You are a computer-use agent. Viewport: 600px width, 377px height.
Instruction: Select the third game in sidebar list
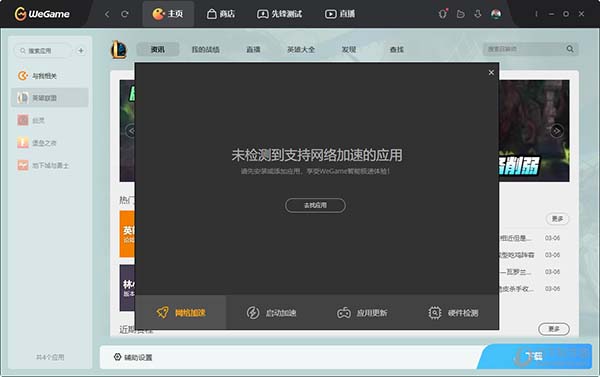coord(50,121)
